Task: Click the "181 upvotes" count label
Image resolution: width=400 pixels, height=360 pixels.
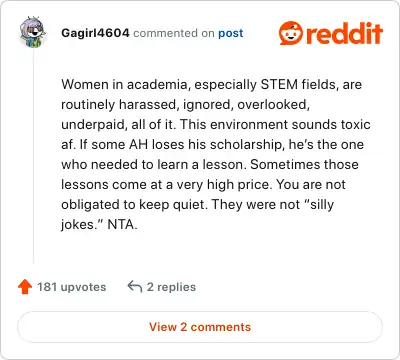Action: point(72,287)
